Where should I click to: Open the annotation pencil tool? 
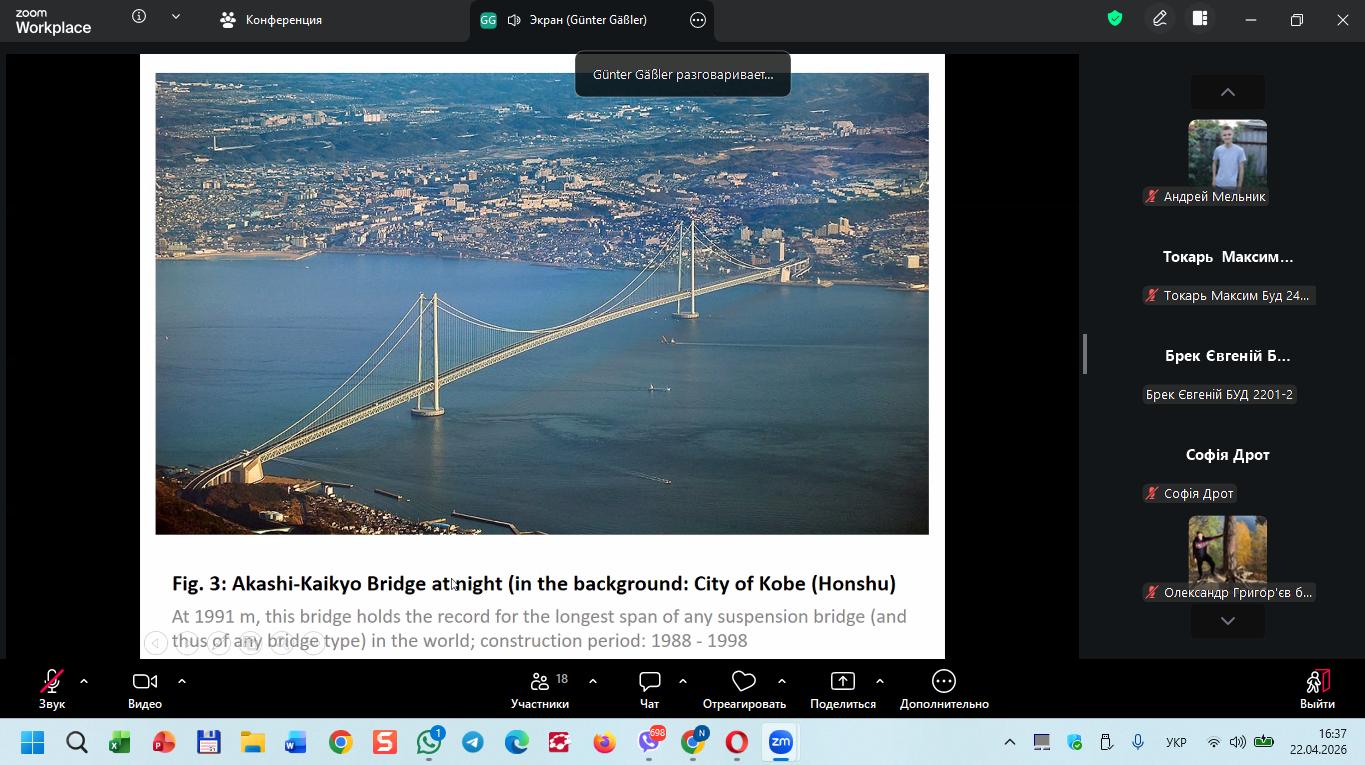pos(1160,19)
